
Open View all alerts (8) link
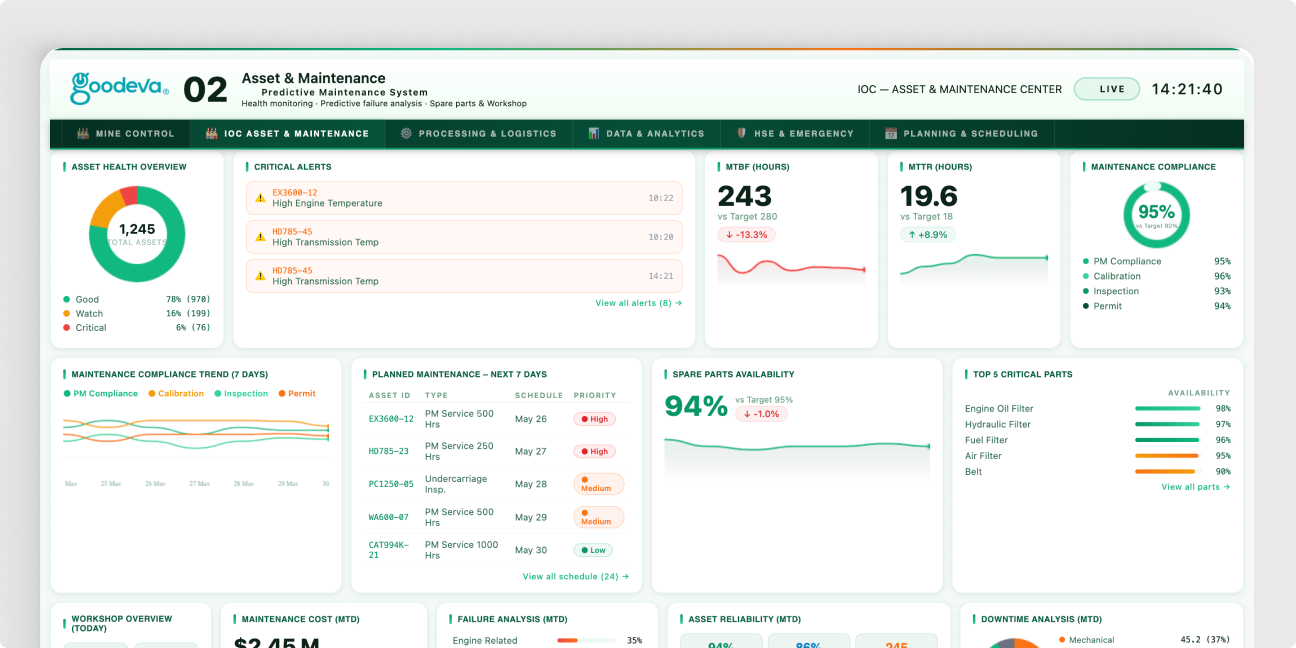(638, 303)
